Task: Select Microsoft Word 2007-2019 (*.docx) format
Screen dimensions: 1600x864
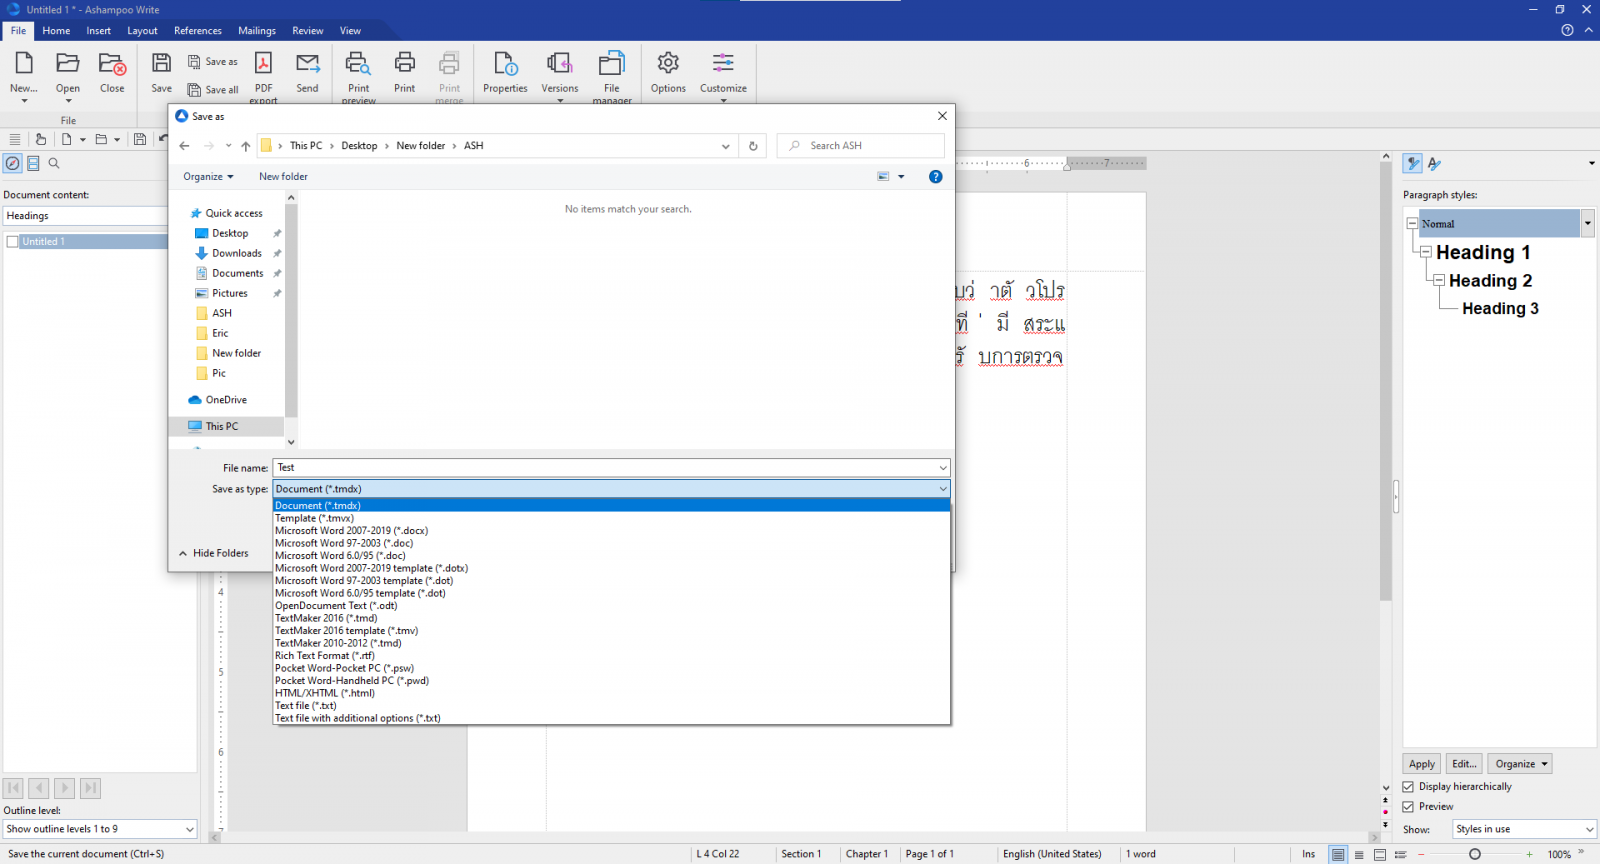Action: pos(351,531)
